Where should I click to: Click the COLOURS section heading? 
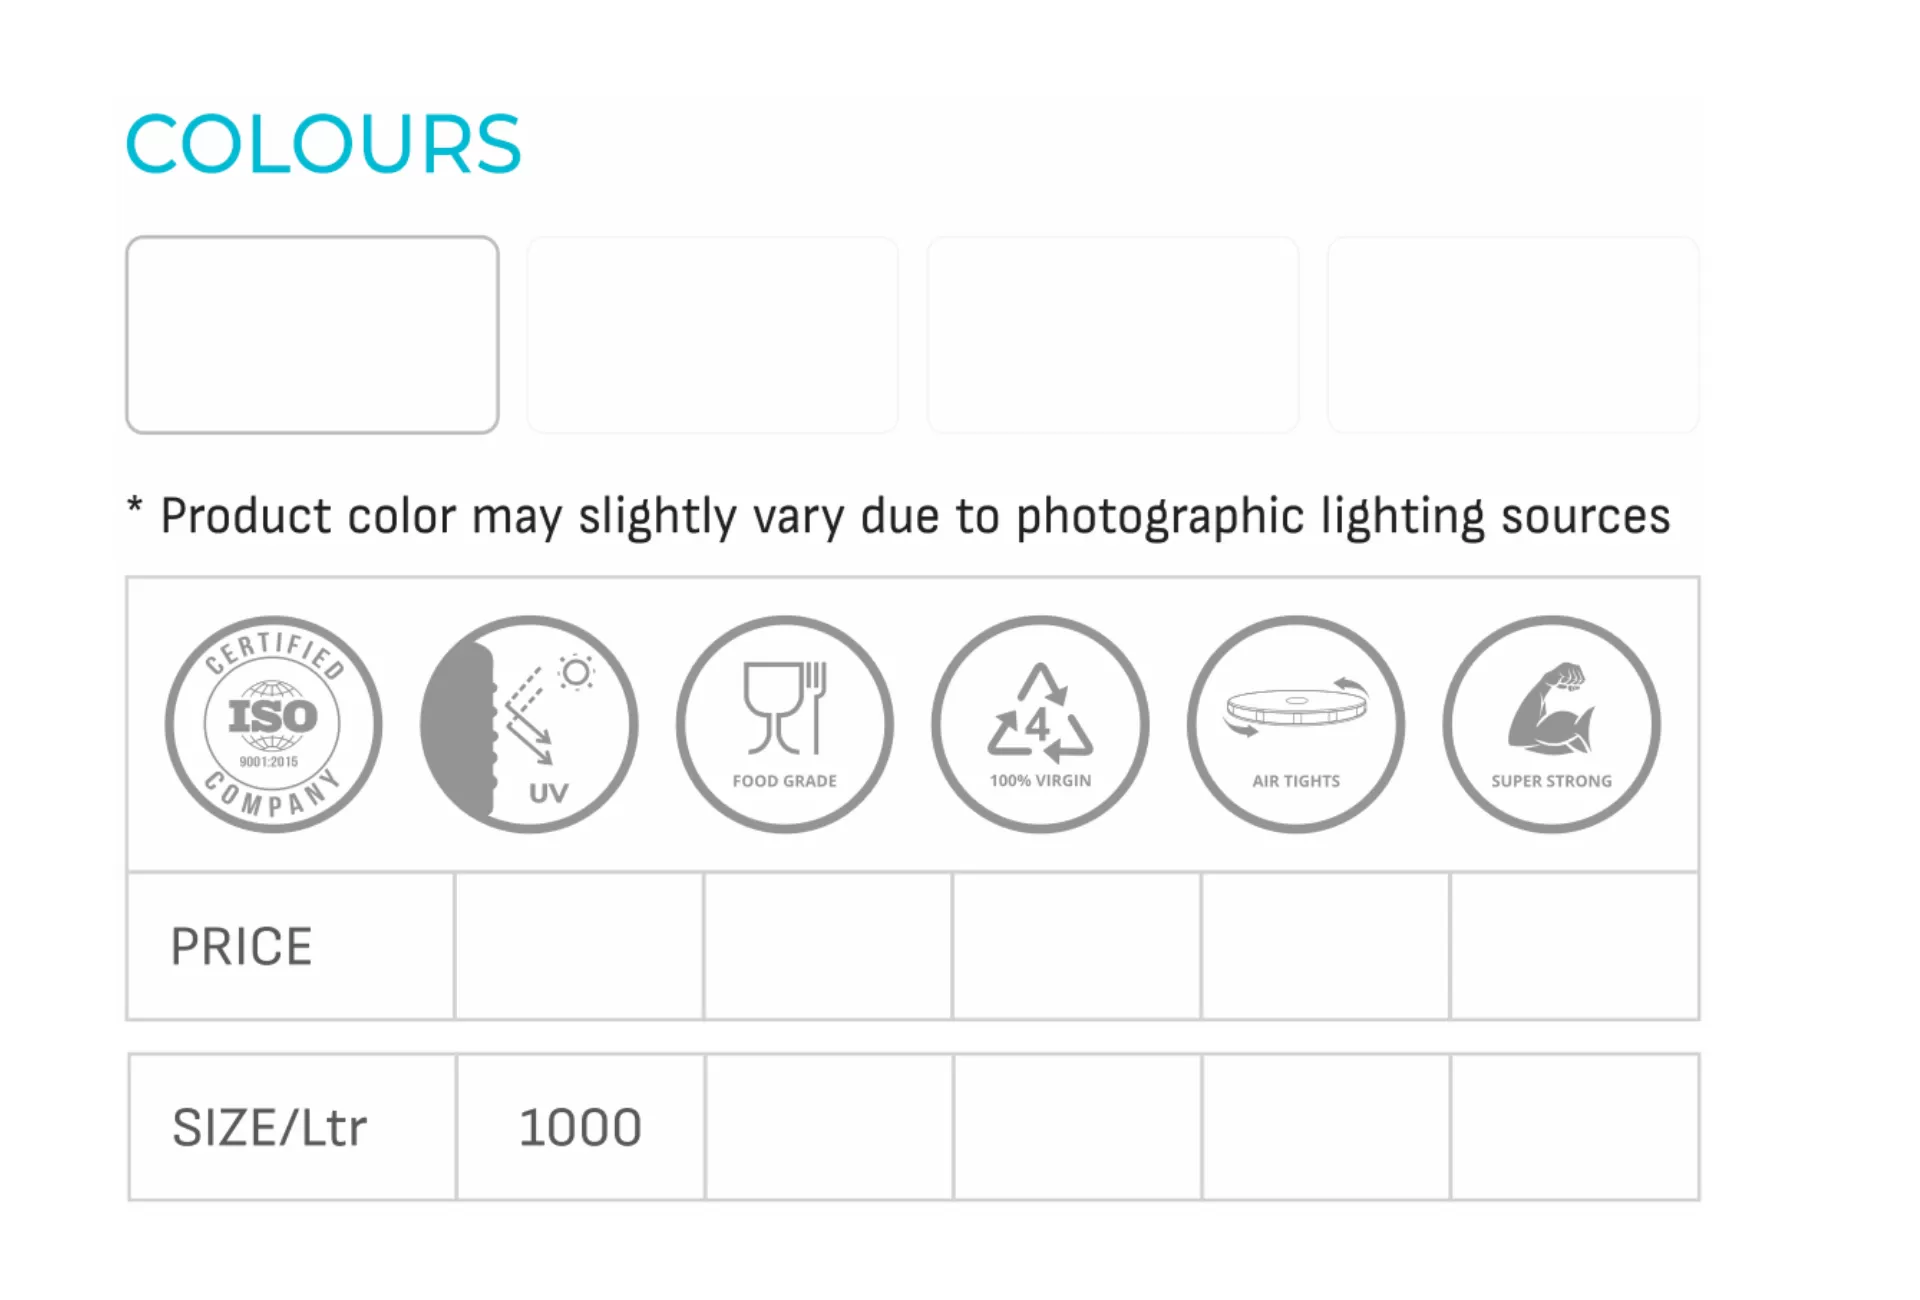click(x=323, y=144)
